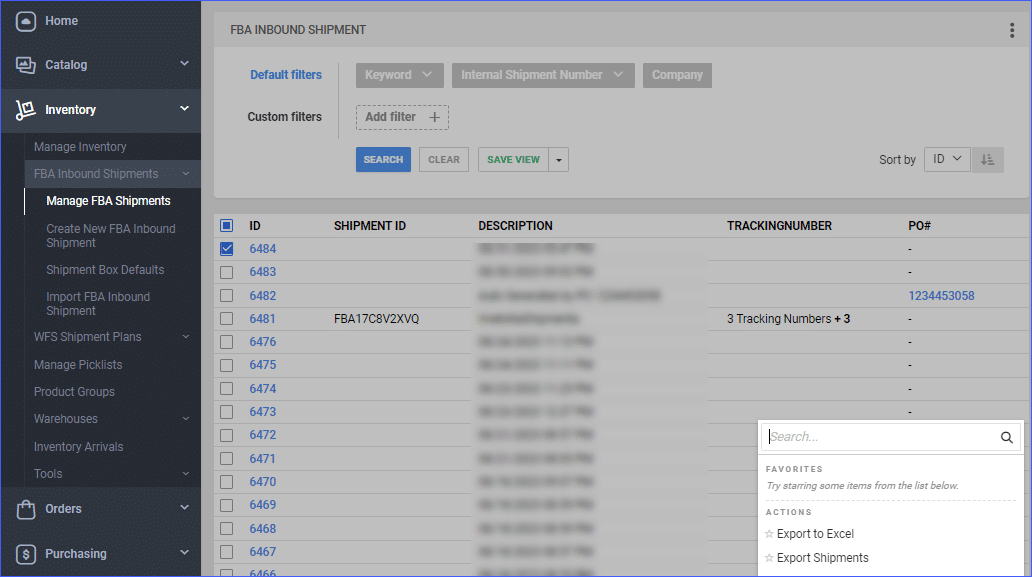Click the Home icon in the sidebar
The width and height of the screenshot is (1032, 577).
point(25,21)
